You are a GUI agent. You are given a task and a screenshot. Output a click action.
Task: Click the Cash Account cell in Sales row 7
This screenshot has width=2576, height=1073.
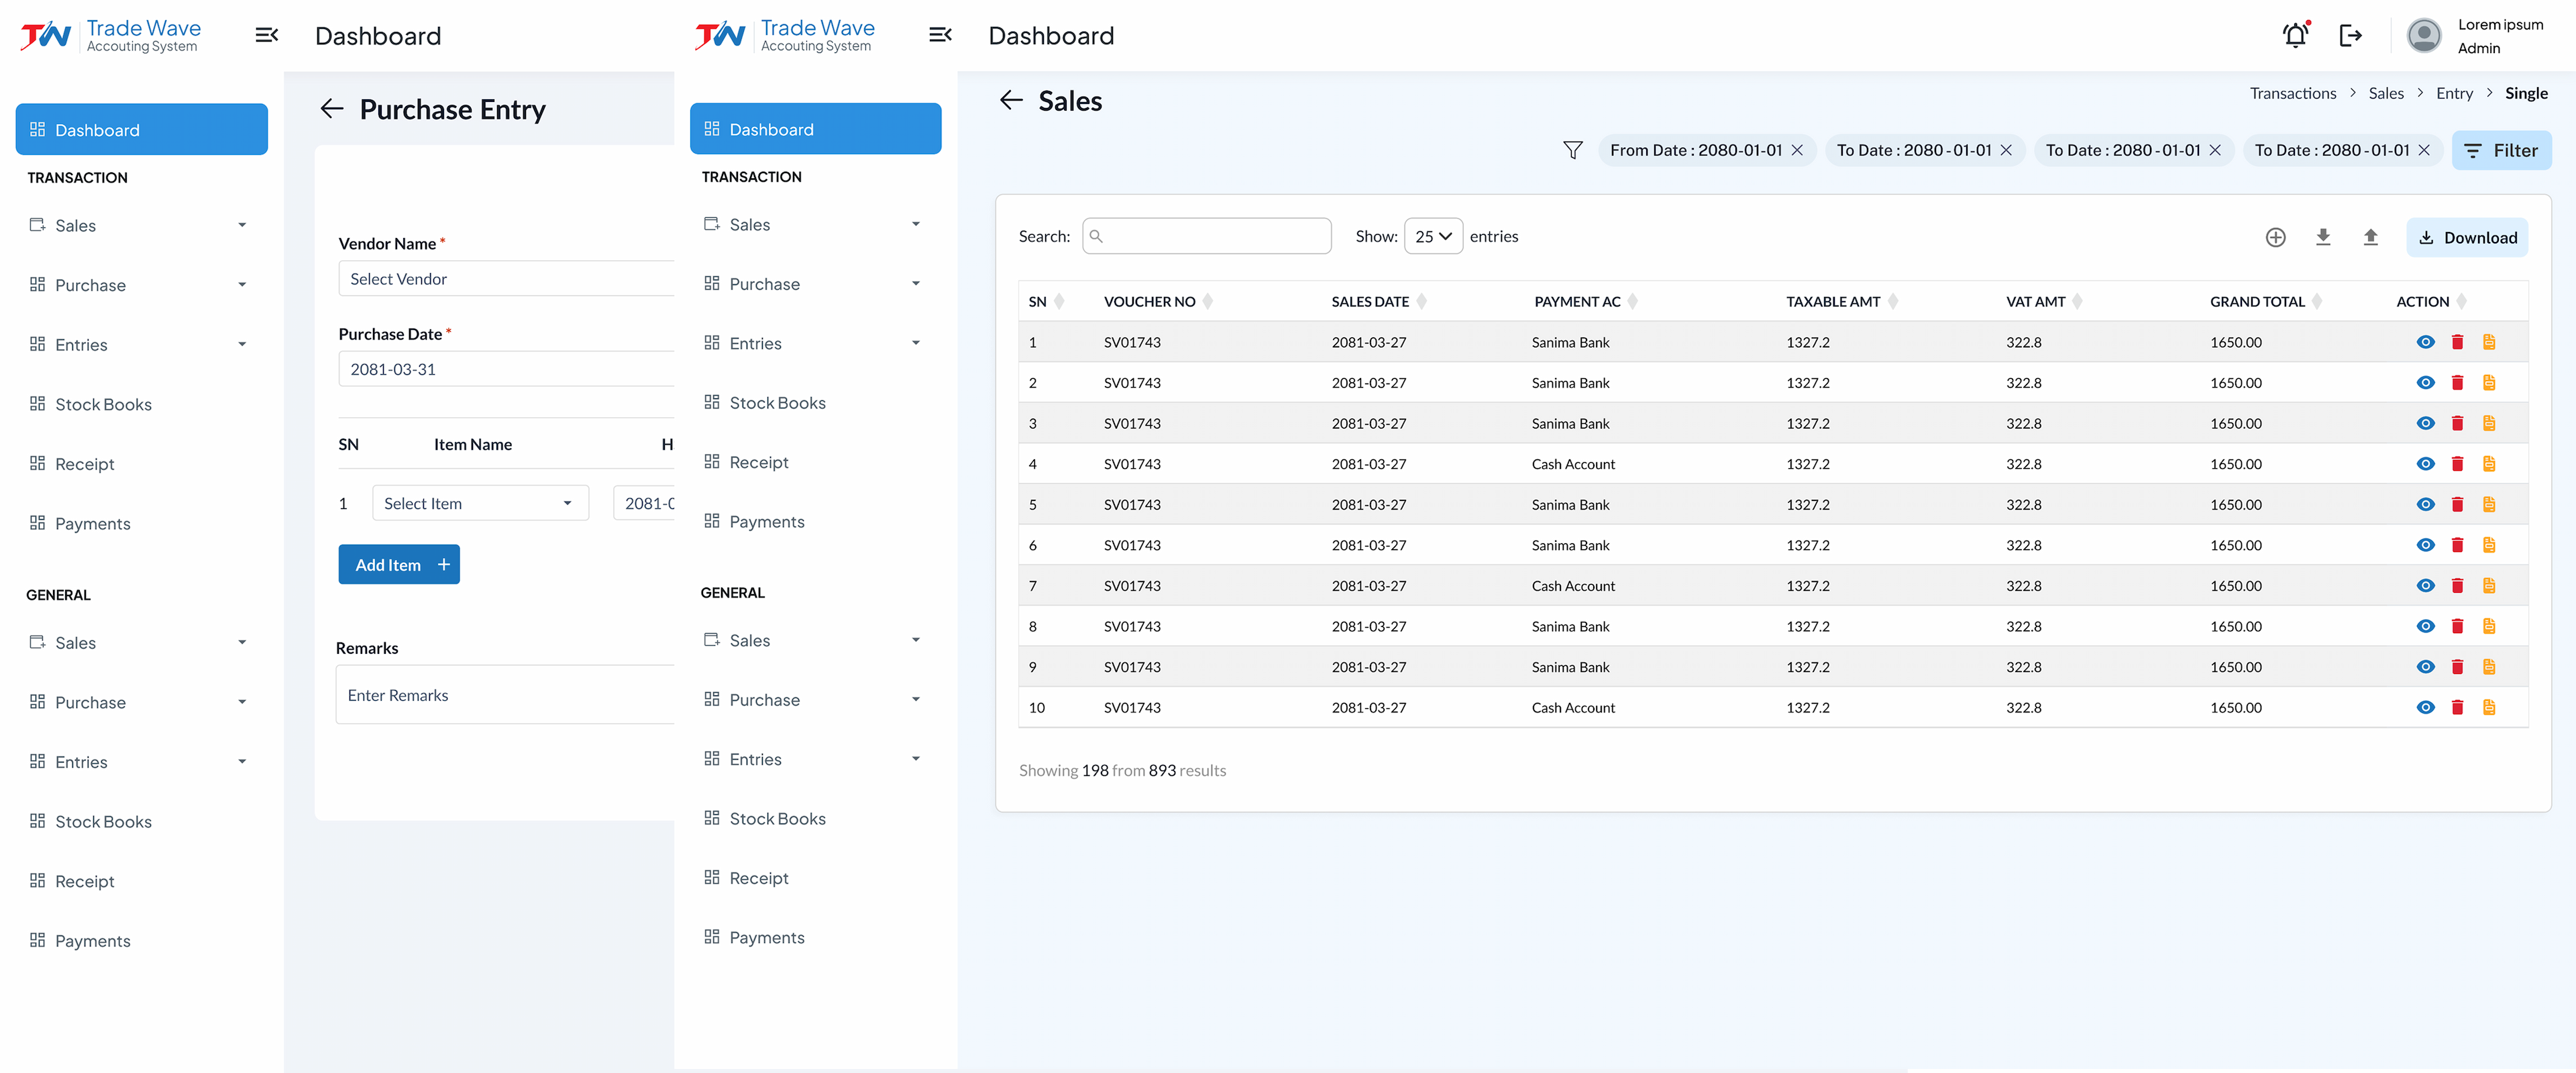tap(1572, 586)
